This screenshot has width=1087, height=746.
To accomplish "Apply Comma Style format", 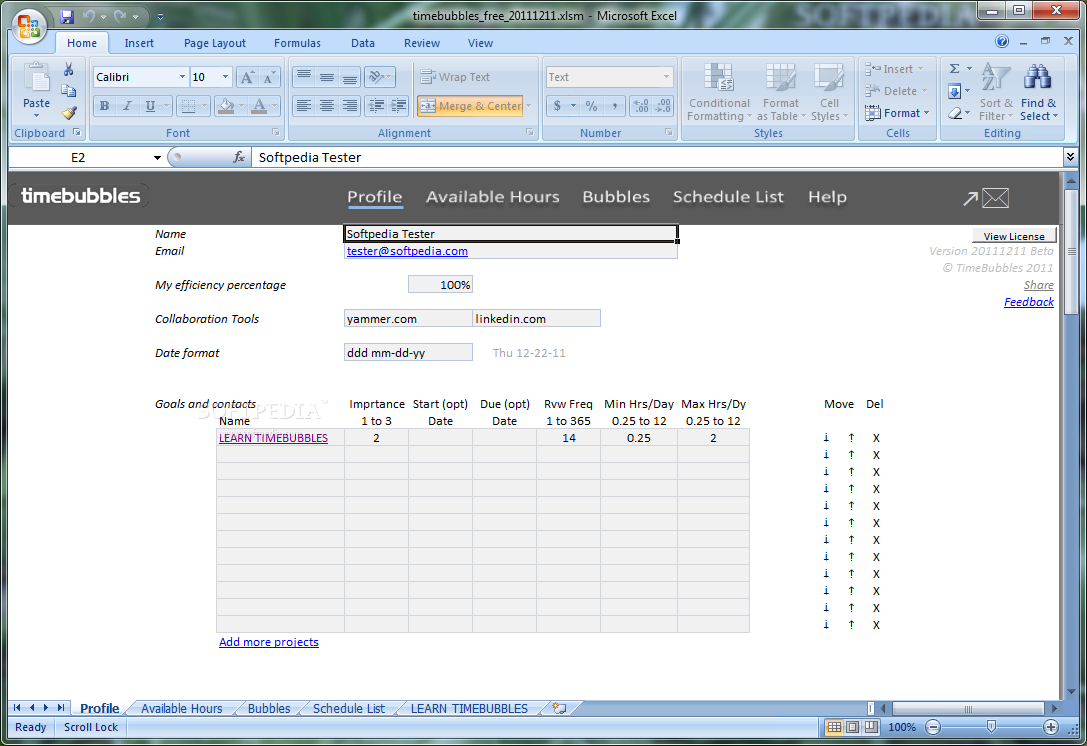I will [614, 106].
